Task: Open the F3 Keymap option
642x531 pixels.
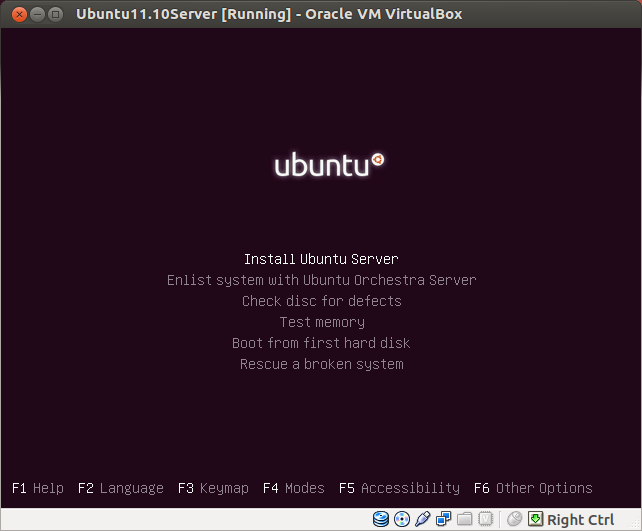Action: (x=213, y=488)
